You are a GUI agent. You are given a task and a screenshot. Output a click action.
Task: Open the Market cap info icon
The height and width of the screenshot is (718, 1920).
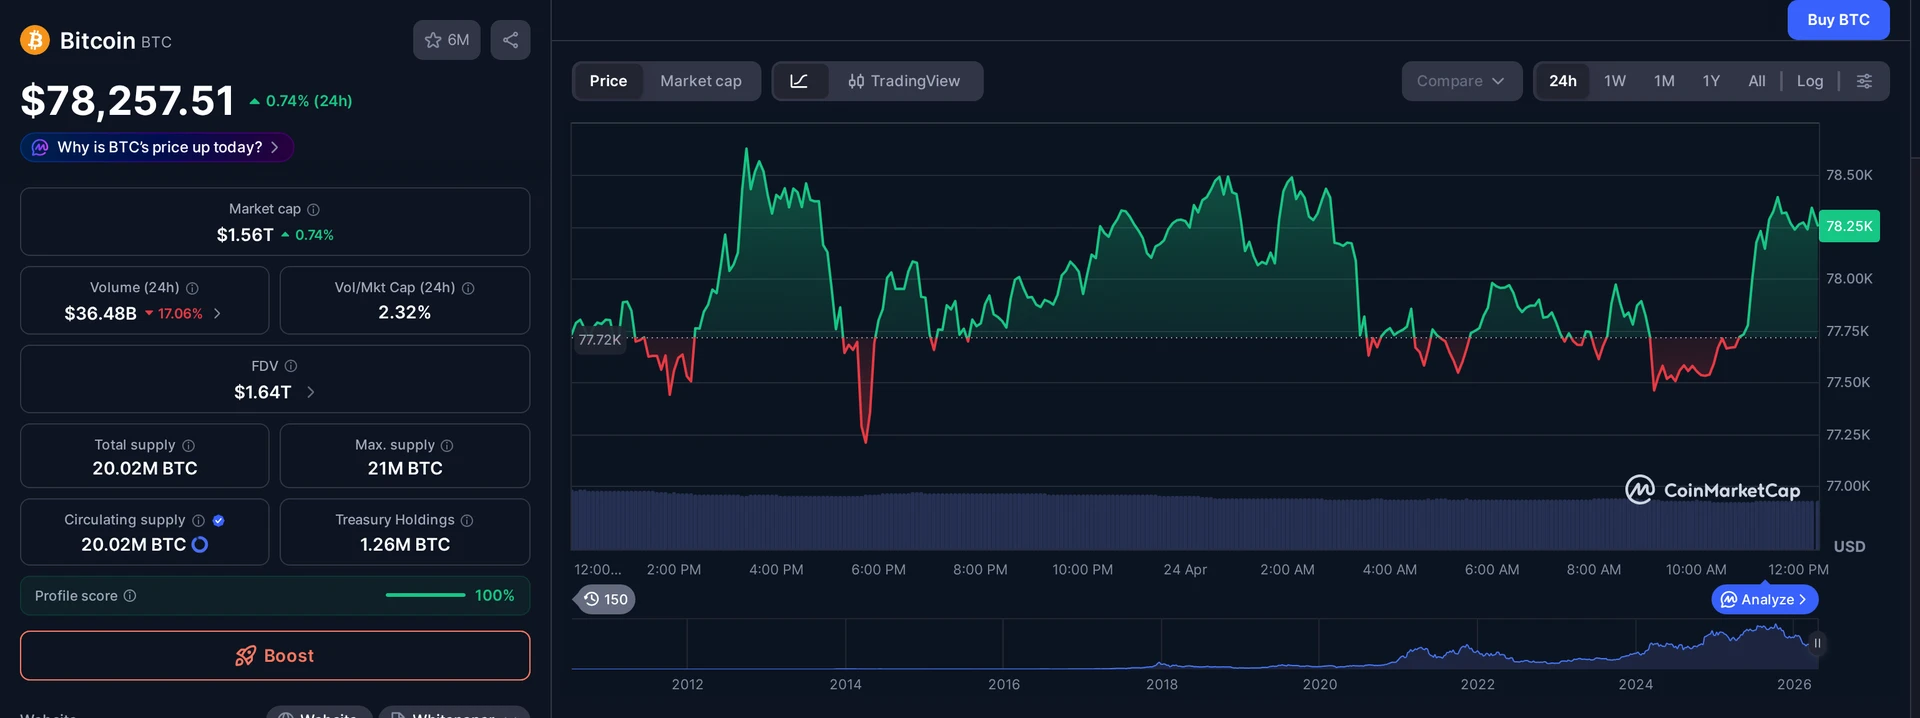point(313,209)
